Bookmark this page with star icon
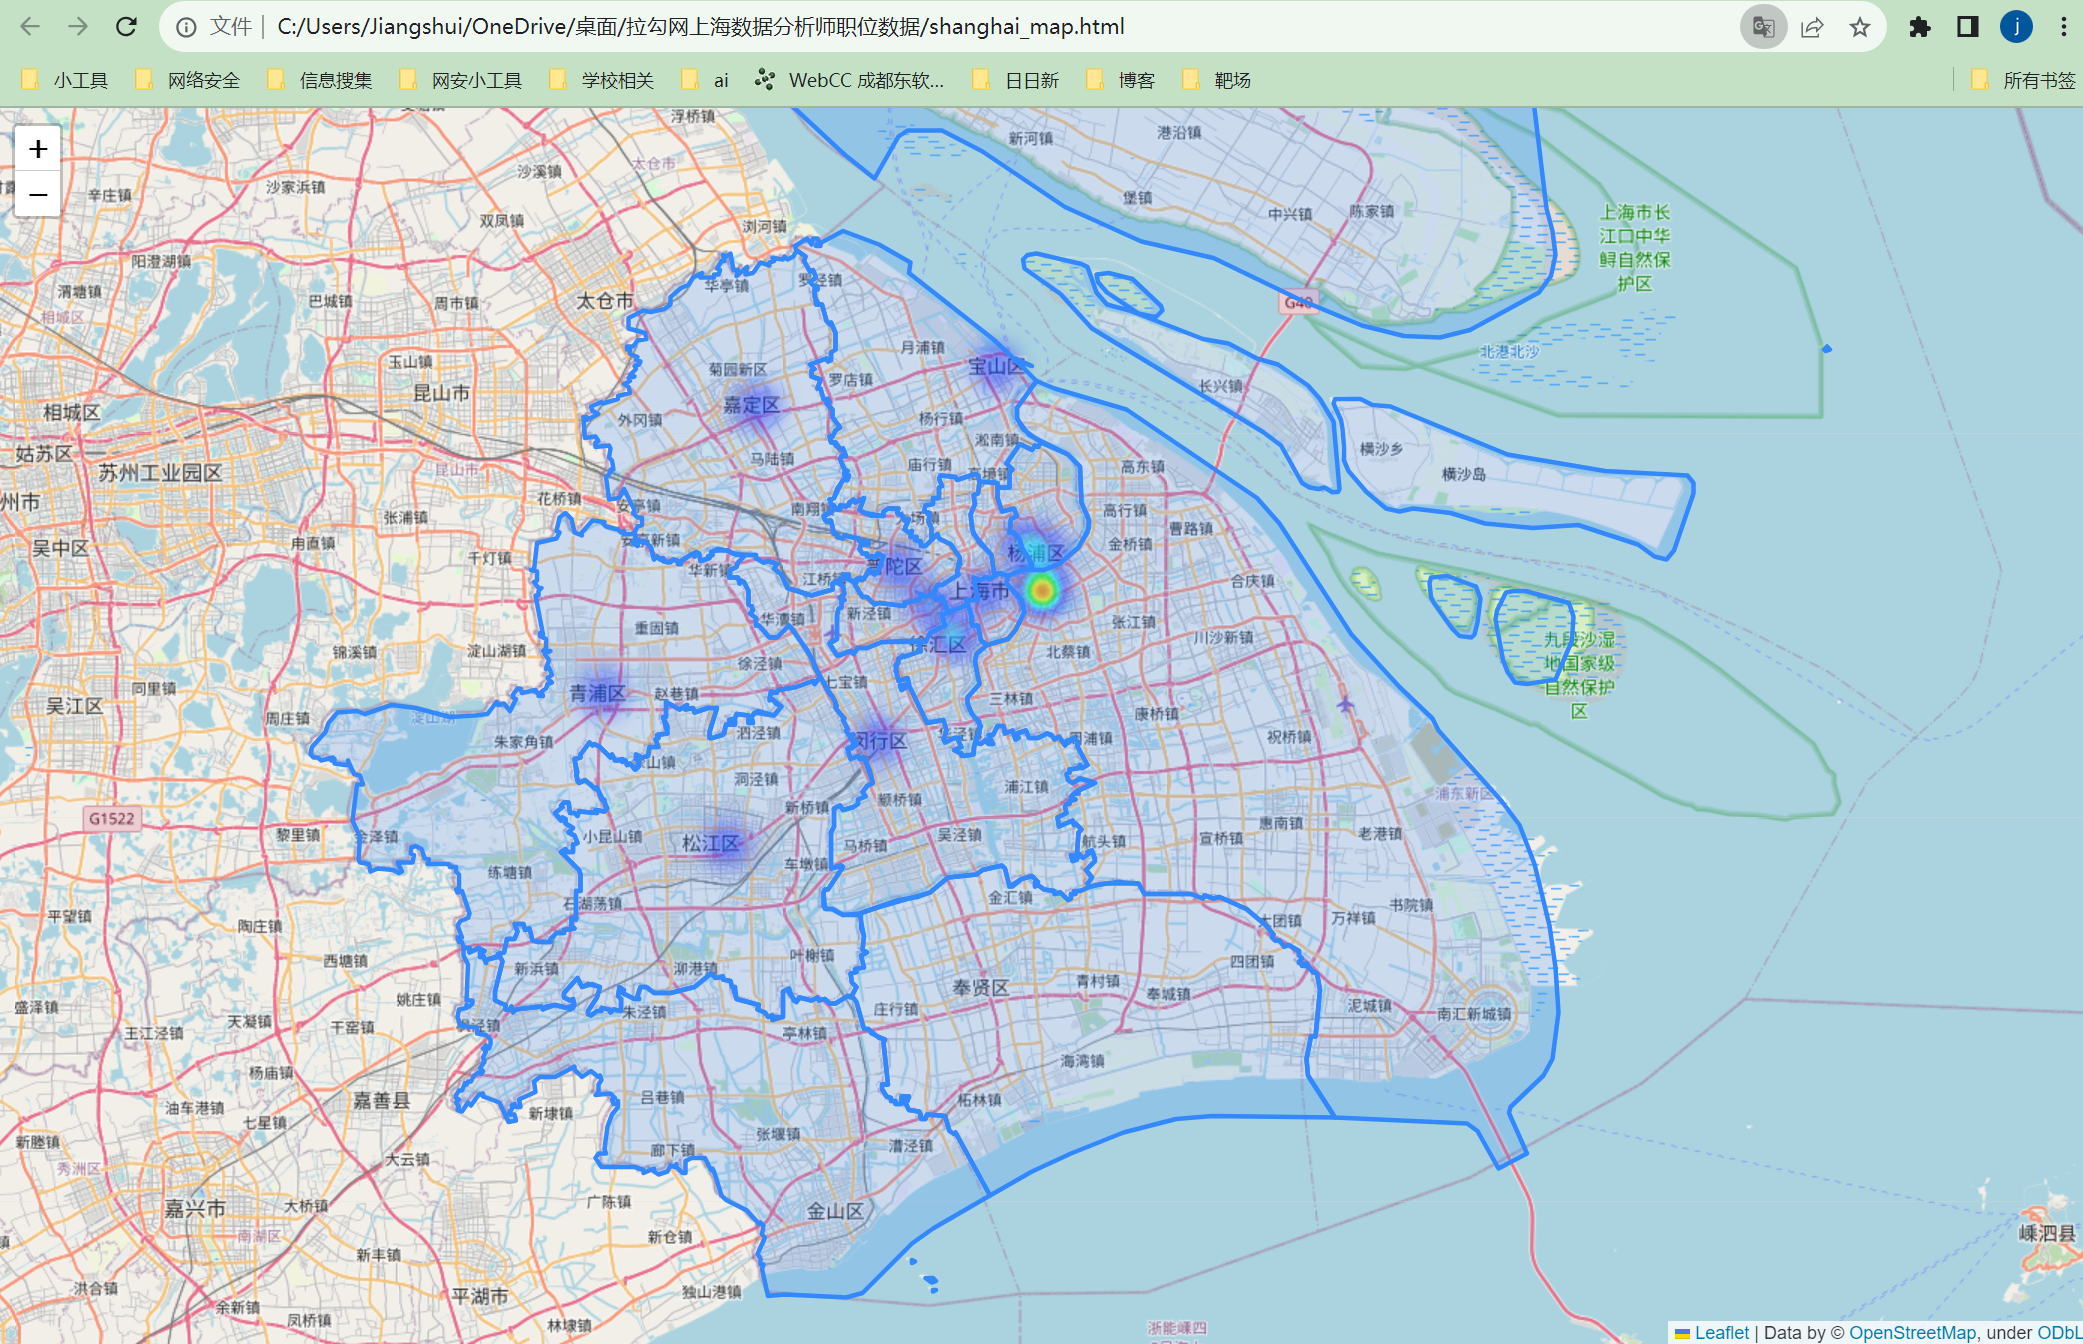Viewport: 2083px width, 1344px height. (1859, 27)
